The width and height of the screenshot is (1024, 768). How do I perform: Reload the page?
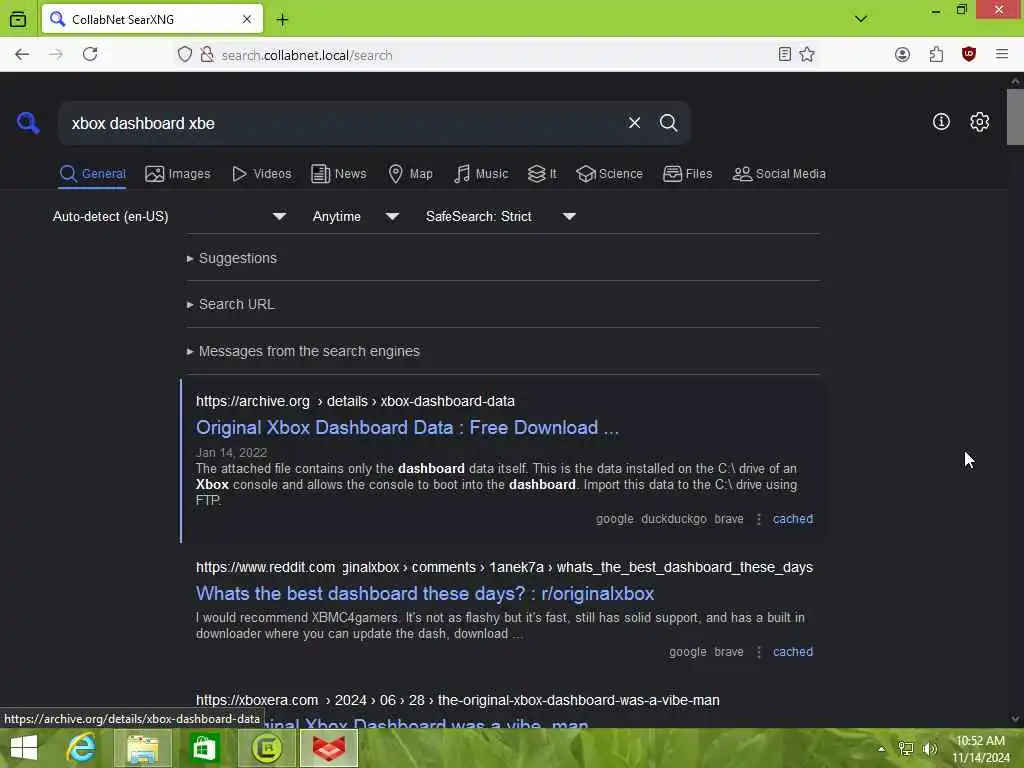[x=90, y=55]
